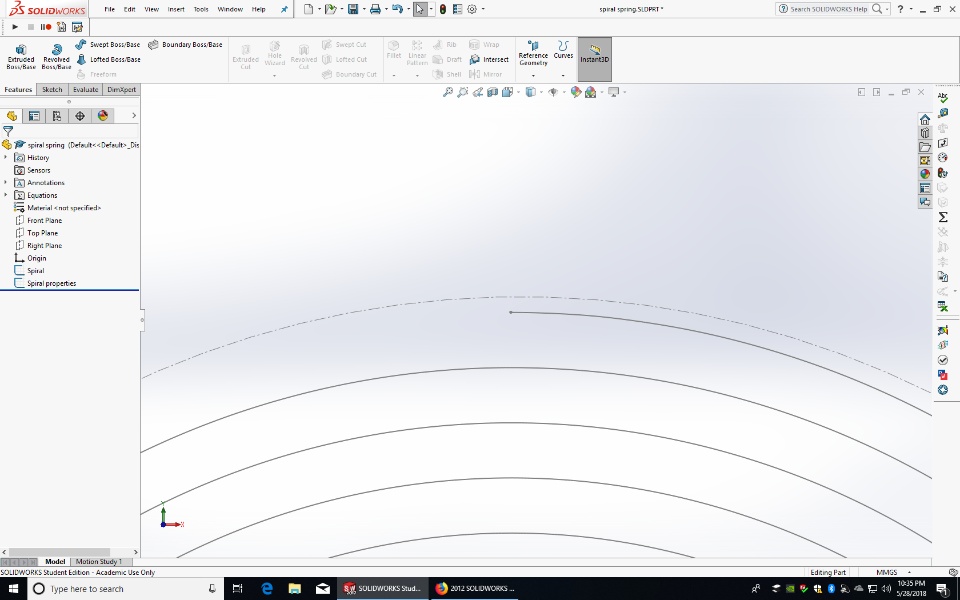Toggle the Select cursor tool
This screenshot has width=960, height=600.
(x=420, y=9)
